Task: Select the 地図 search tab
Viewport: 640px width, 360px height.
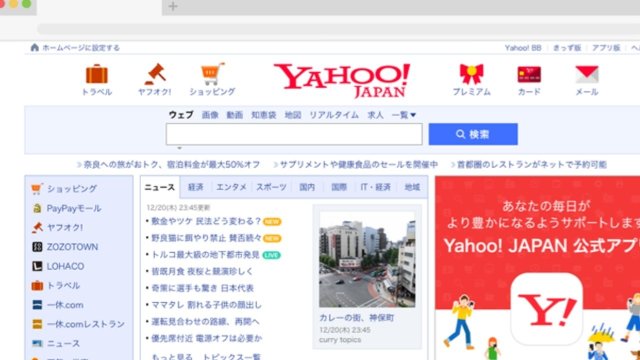Action: click(x=293, y=115)
